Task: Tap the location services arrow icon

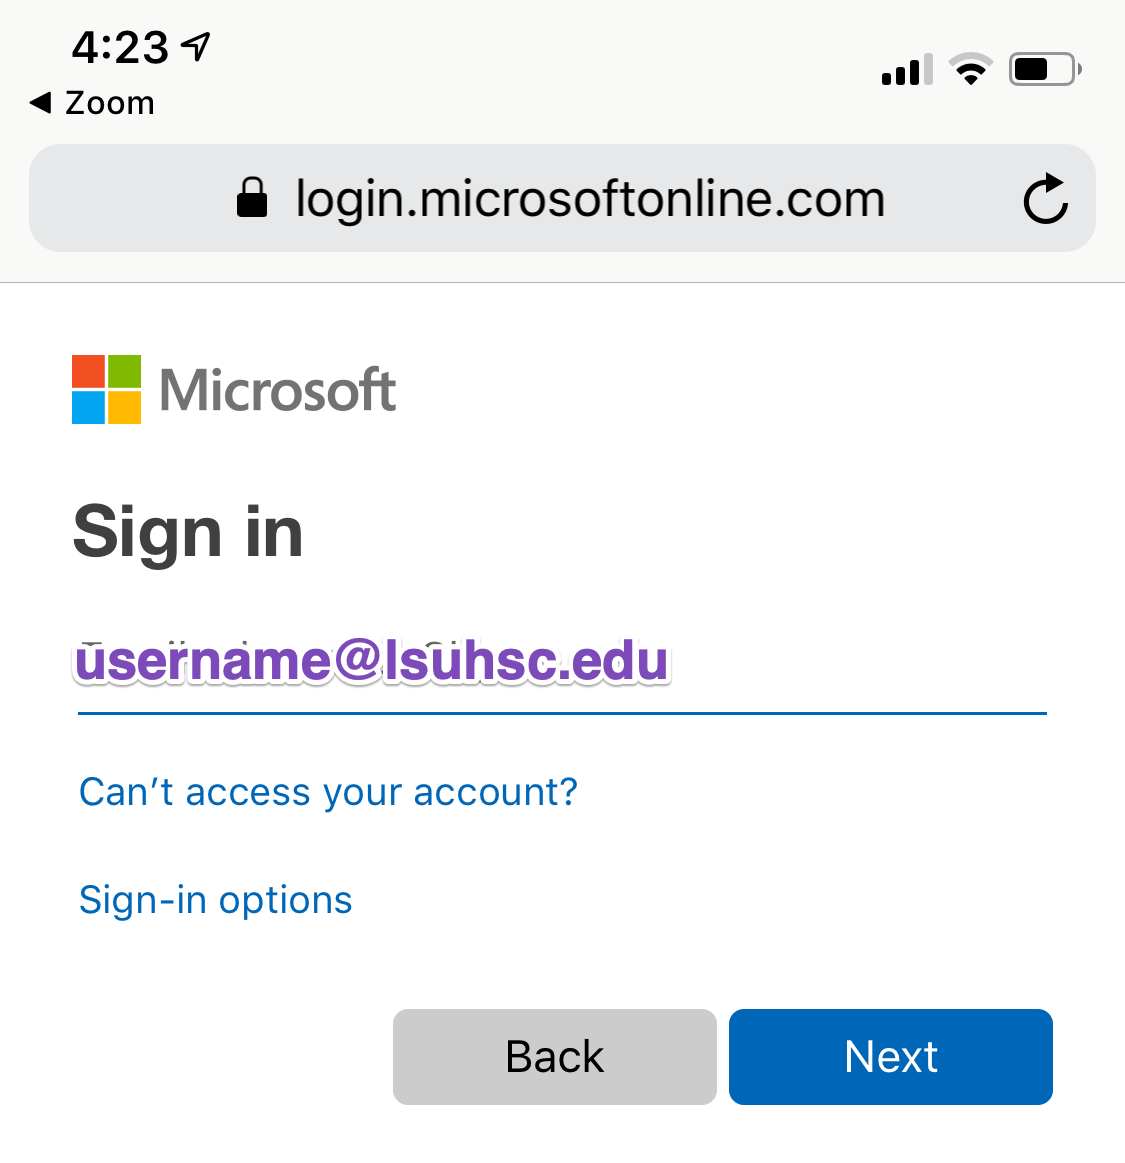Action: pyautogui.click(x=197, y=45)
